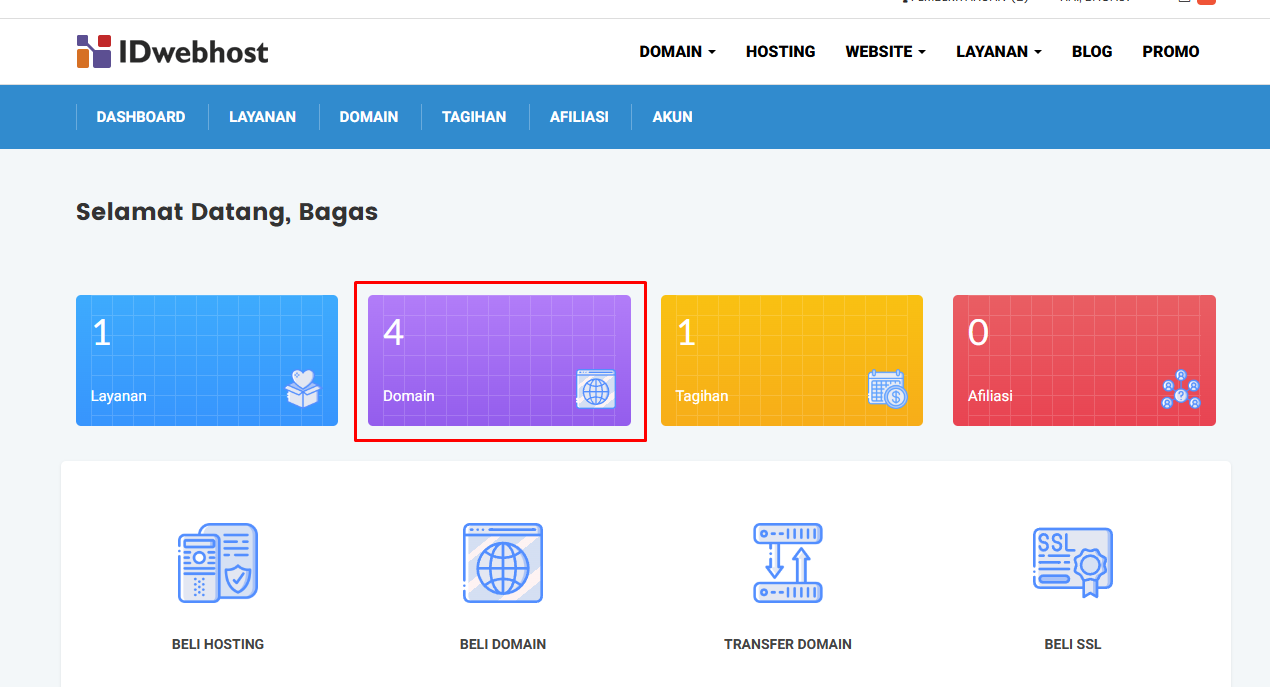This screenshot has height=687, width=1270.
Task: Open the Layanan gift box icon
Action: tap(303, 388)
